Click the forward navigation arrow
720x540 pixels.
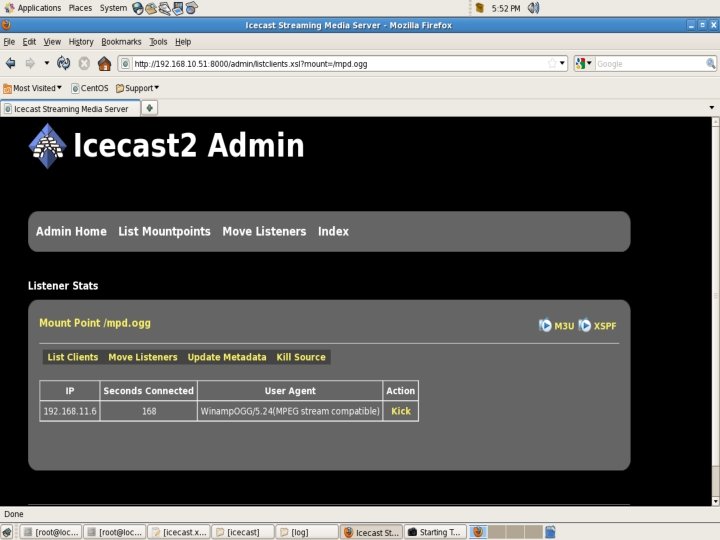click(30, 63)
